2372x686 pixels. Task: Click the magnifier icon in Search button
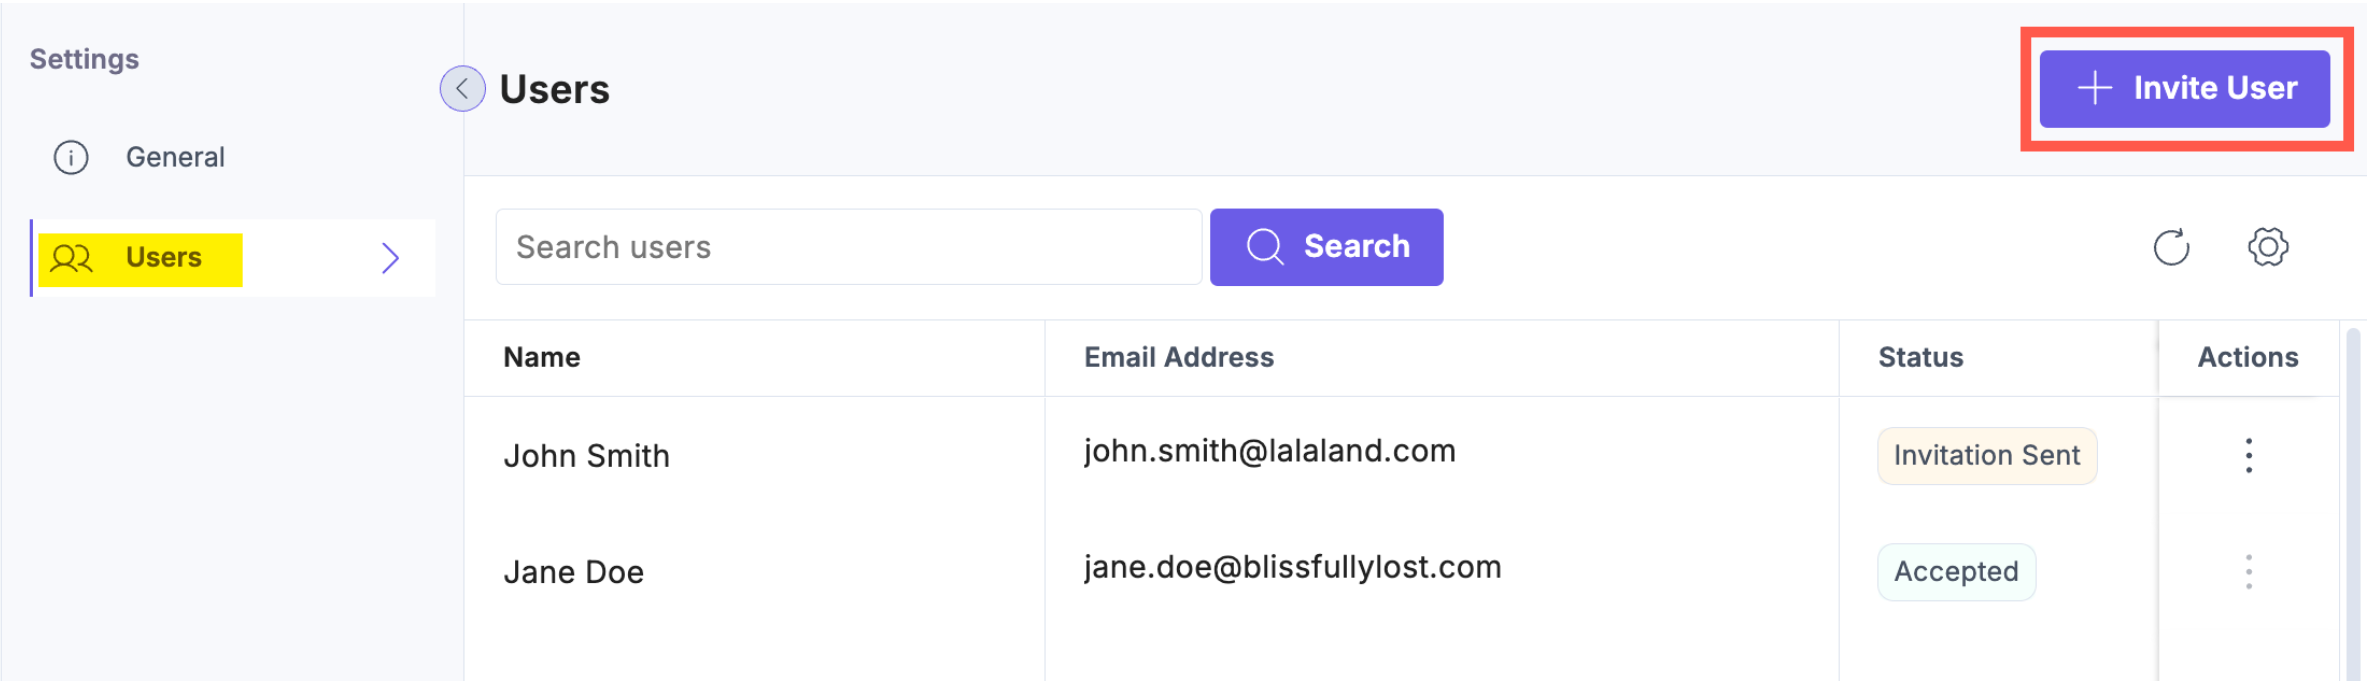(x=1264, y=247)
